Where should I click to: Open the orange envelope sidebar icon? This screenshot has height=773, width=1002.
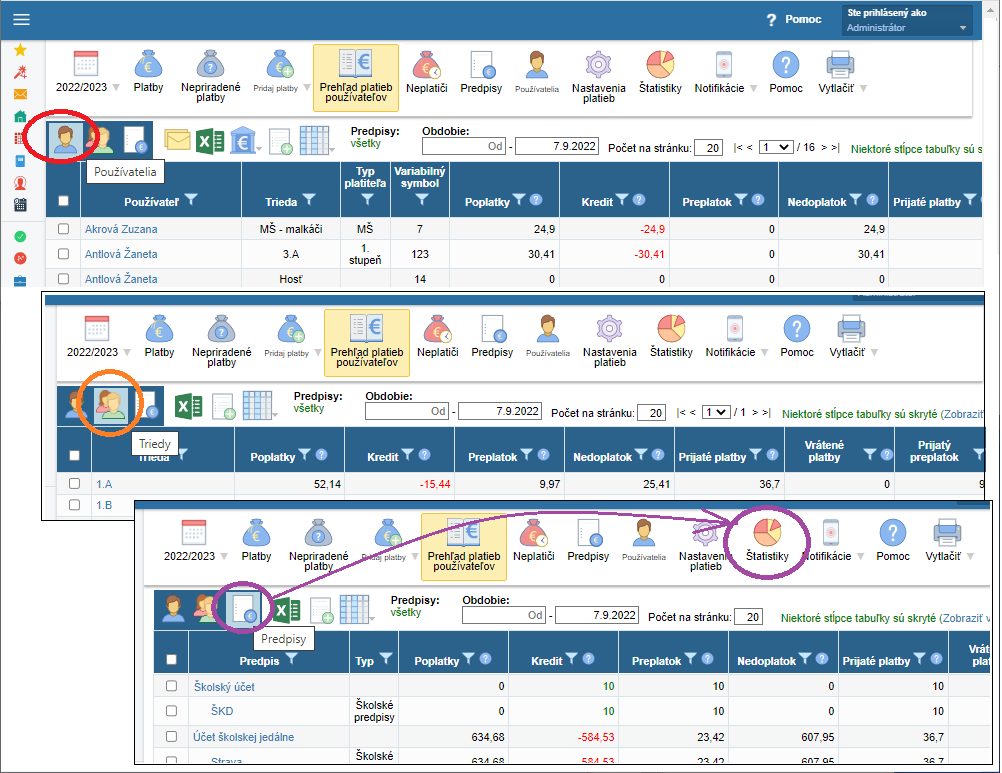click(20, 94)
